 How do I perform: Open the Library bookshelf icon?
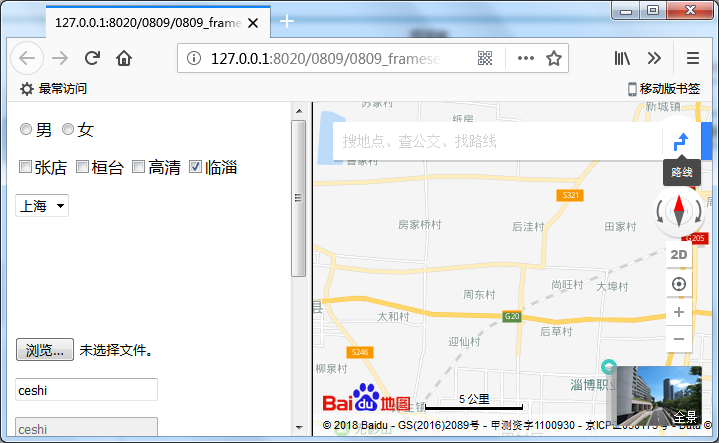pyautogui.click(x=622, y=58)
